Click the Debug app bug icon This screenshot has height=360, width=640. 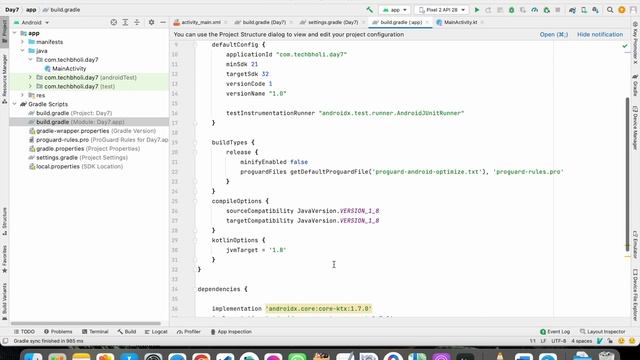pos(511,10)
